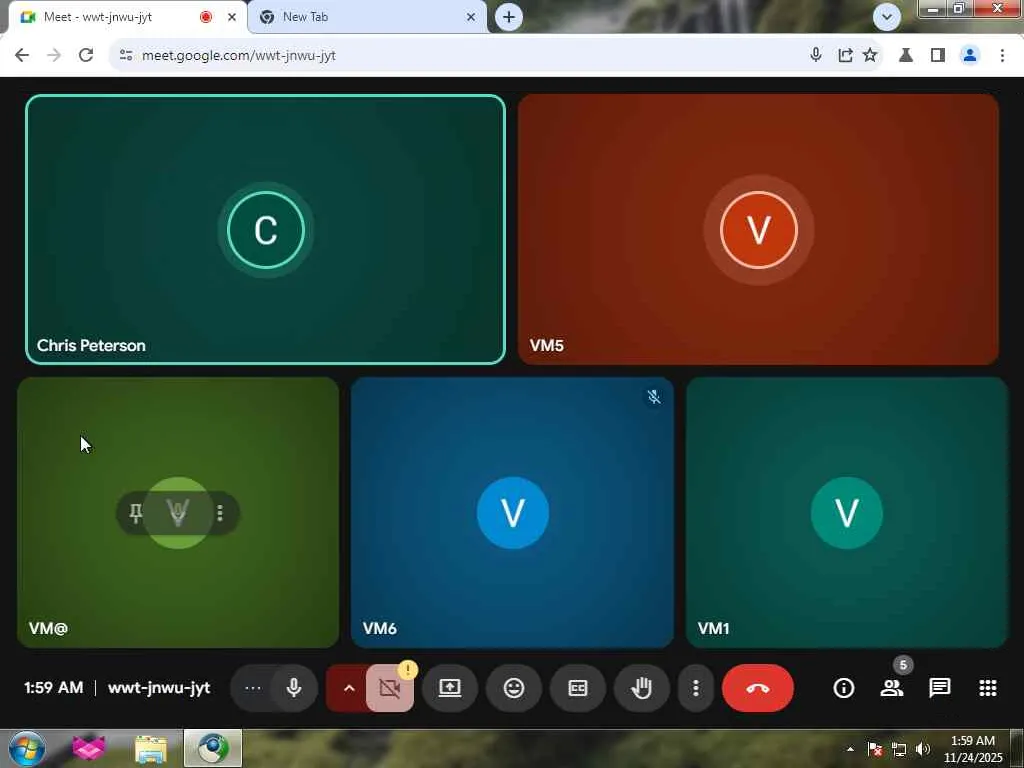Toggle closed captions CC button

point(578,688)
